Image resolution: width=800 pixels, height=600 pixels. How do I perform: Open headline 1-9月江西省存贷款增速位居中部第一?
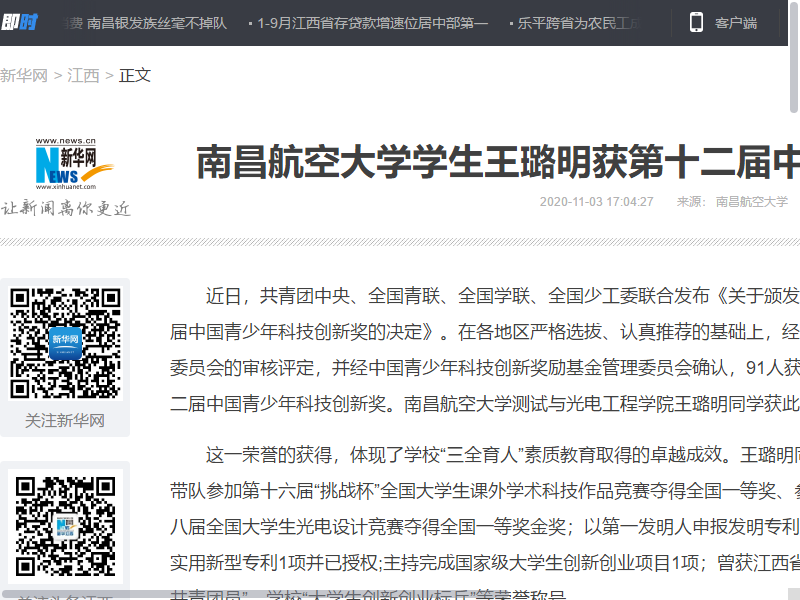pyautogui.click(x=372, y=23)
